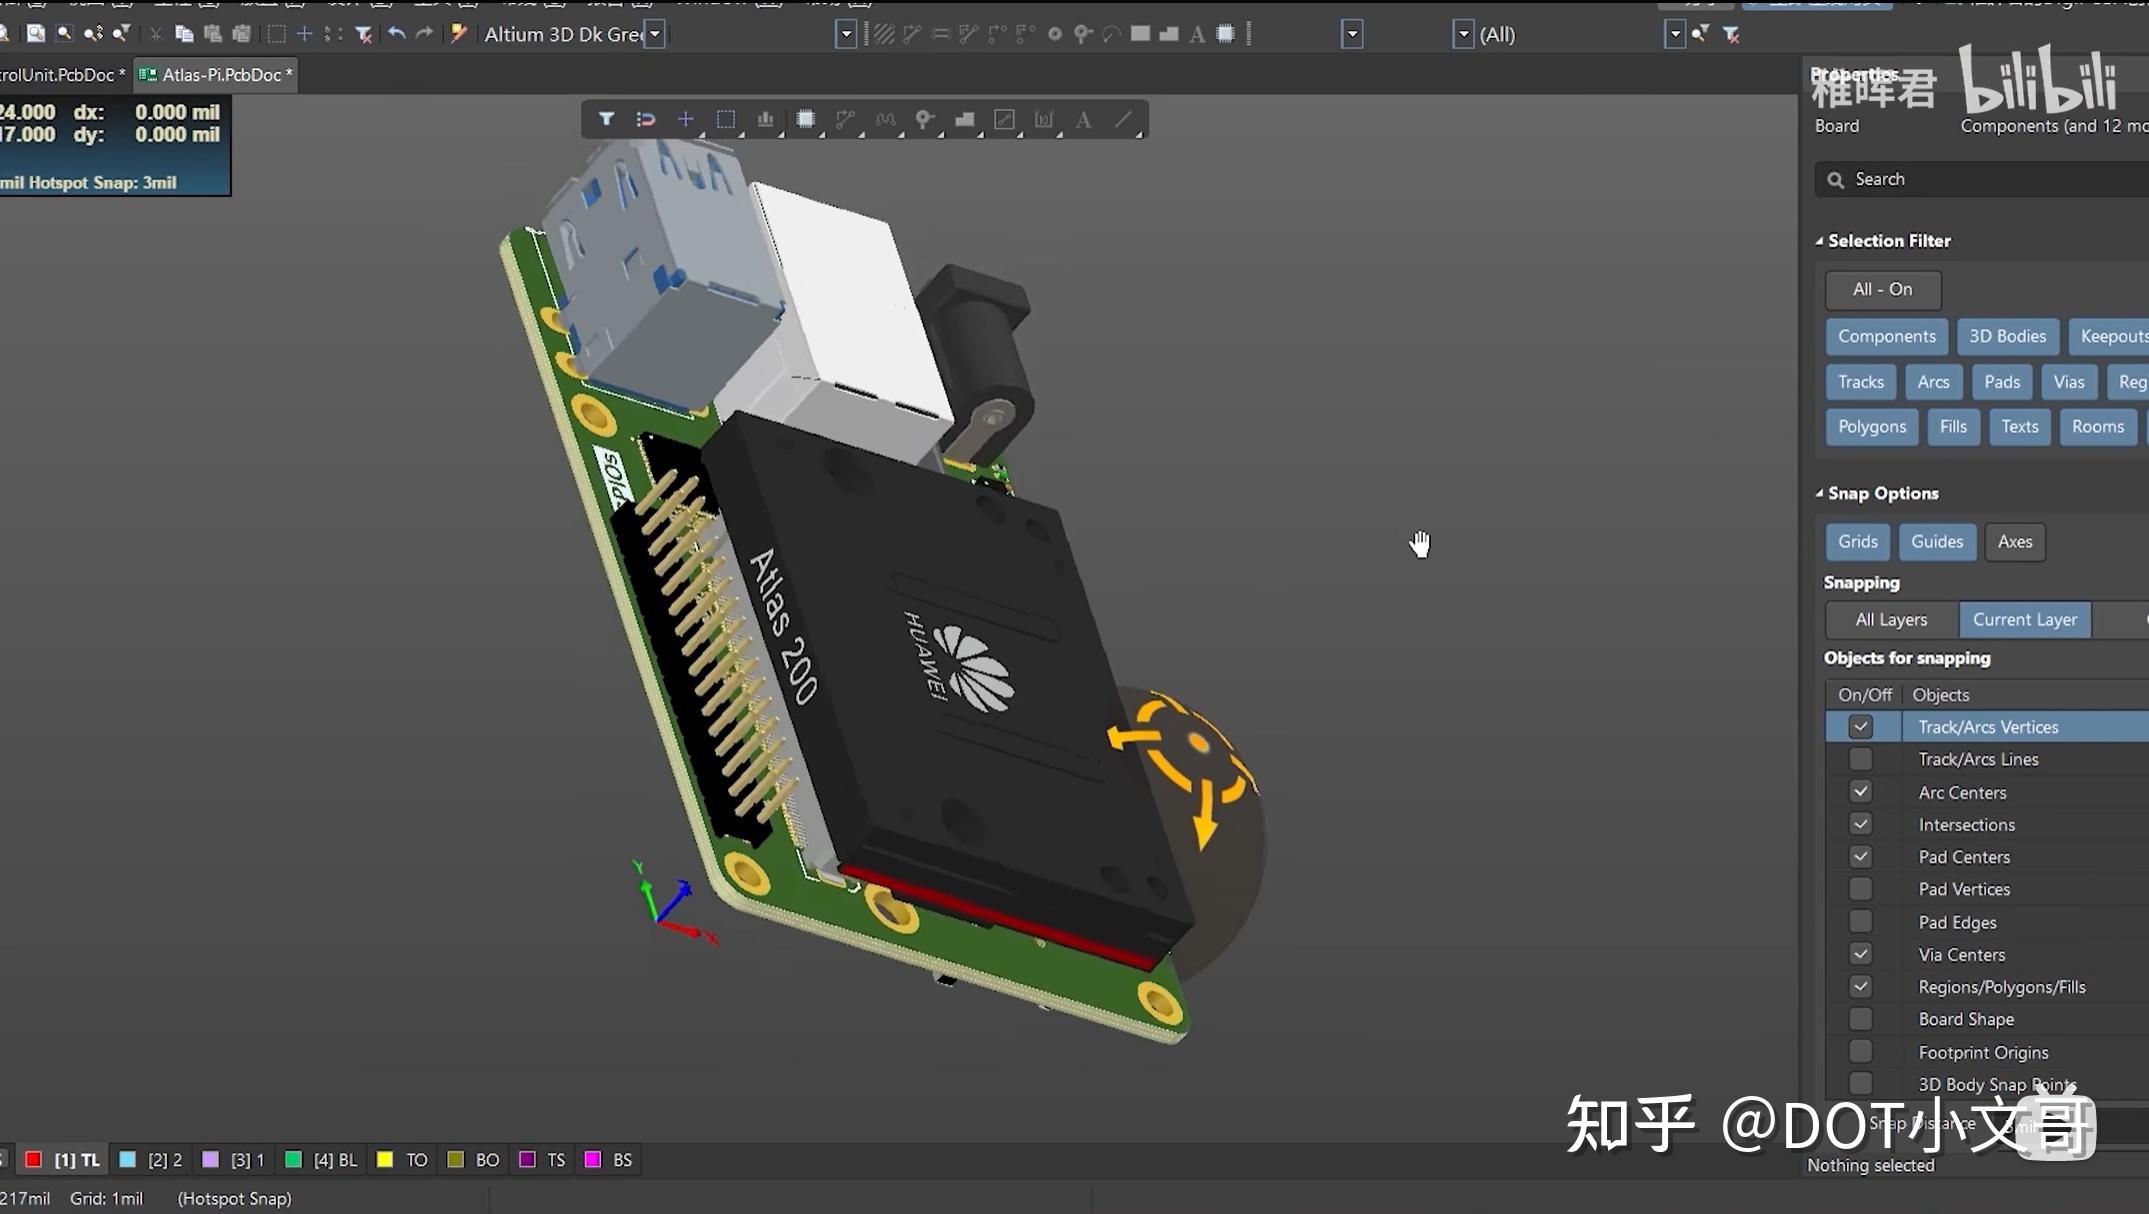Click the Length Tuning icon in the floating Active Bar

tap(886, 119)
